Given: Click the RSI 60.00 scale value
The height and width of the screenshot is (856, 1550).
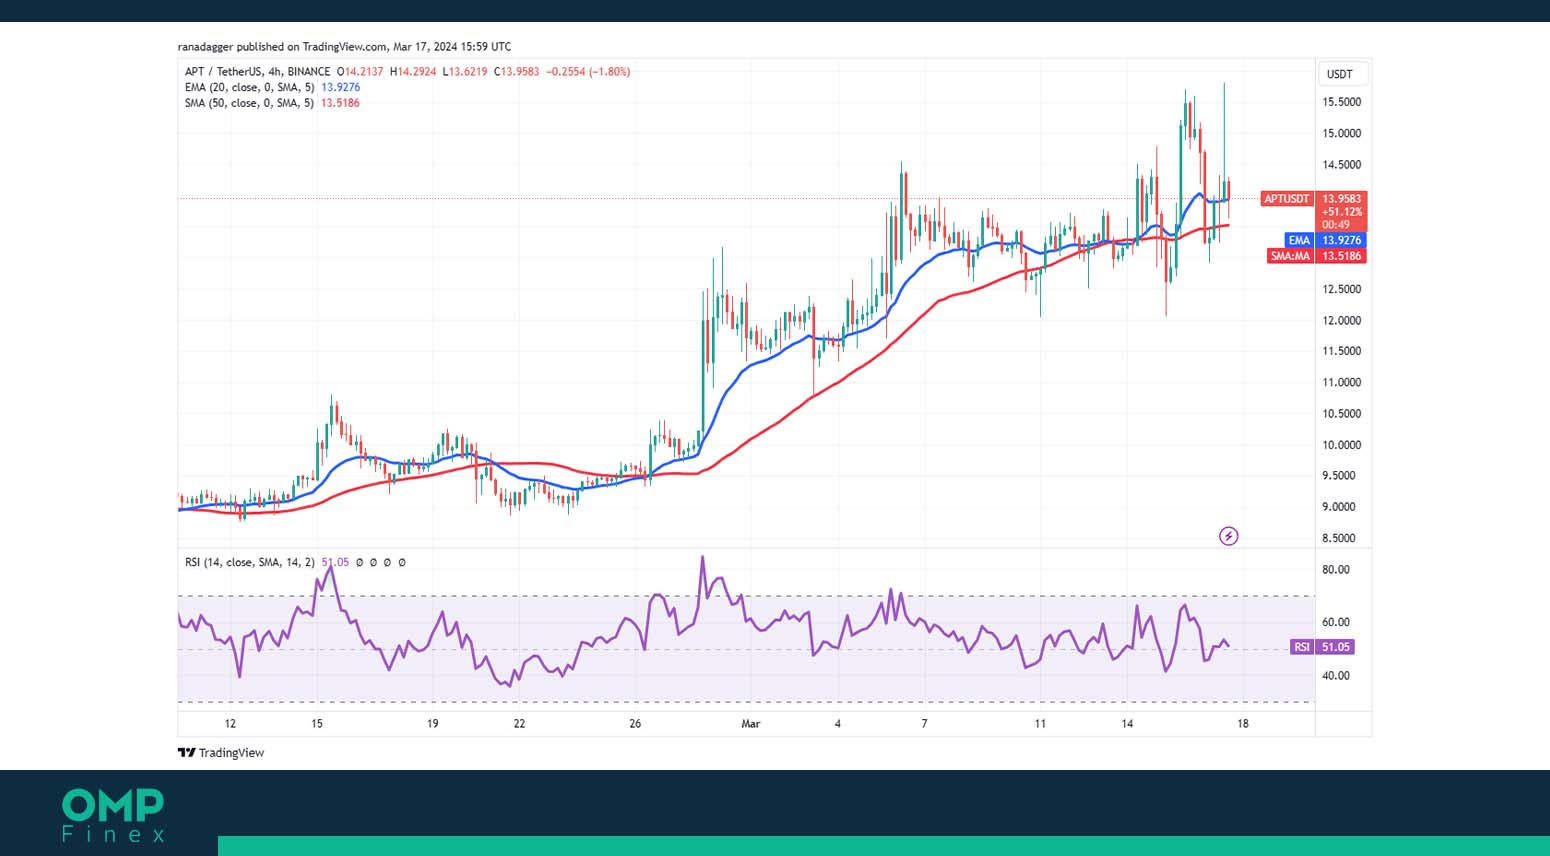Looking at the screenshot, I should [x=1336, y=622].
